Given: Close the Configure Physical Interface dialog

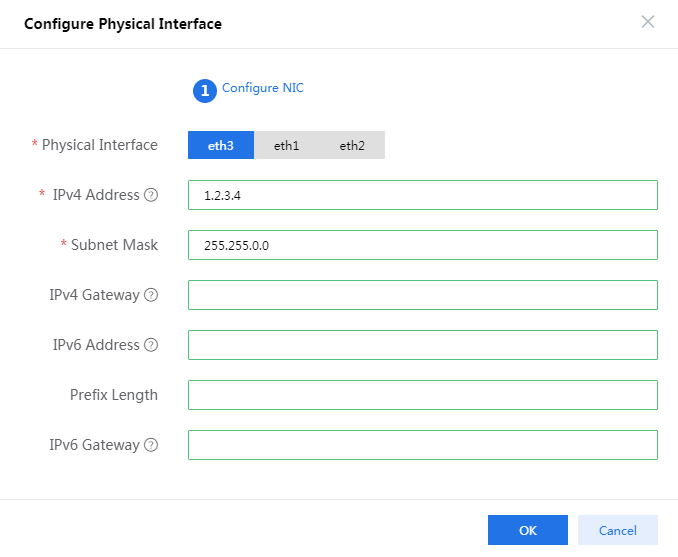Looking at the screenshot, I should click(x=648, y=22).
